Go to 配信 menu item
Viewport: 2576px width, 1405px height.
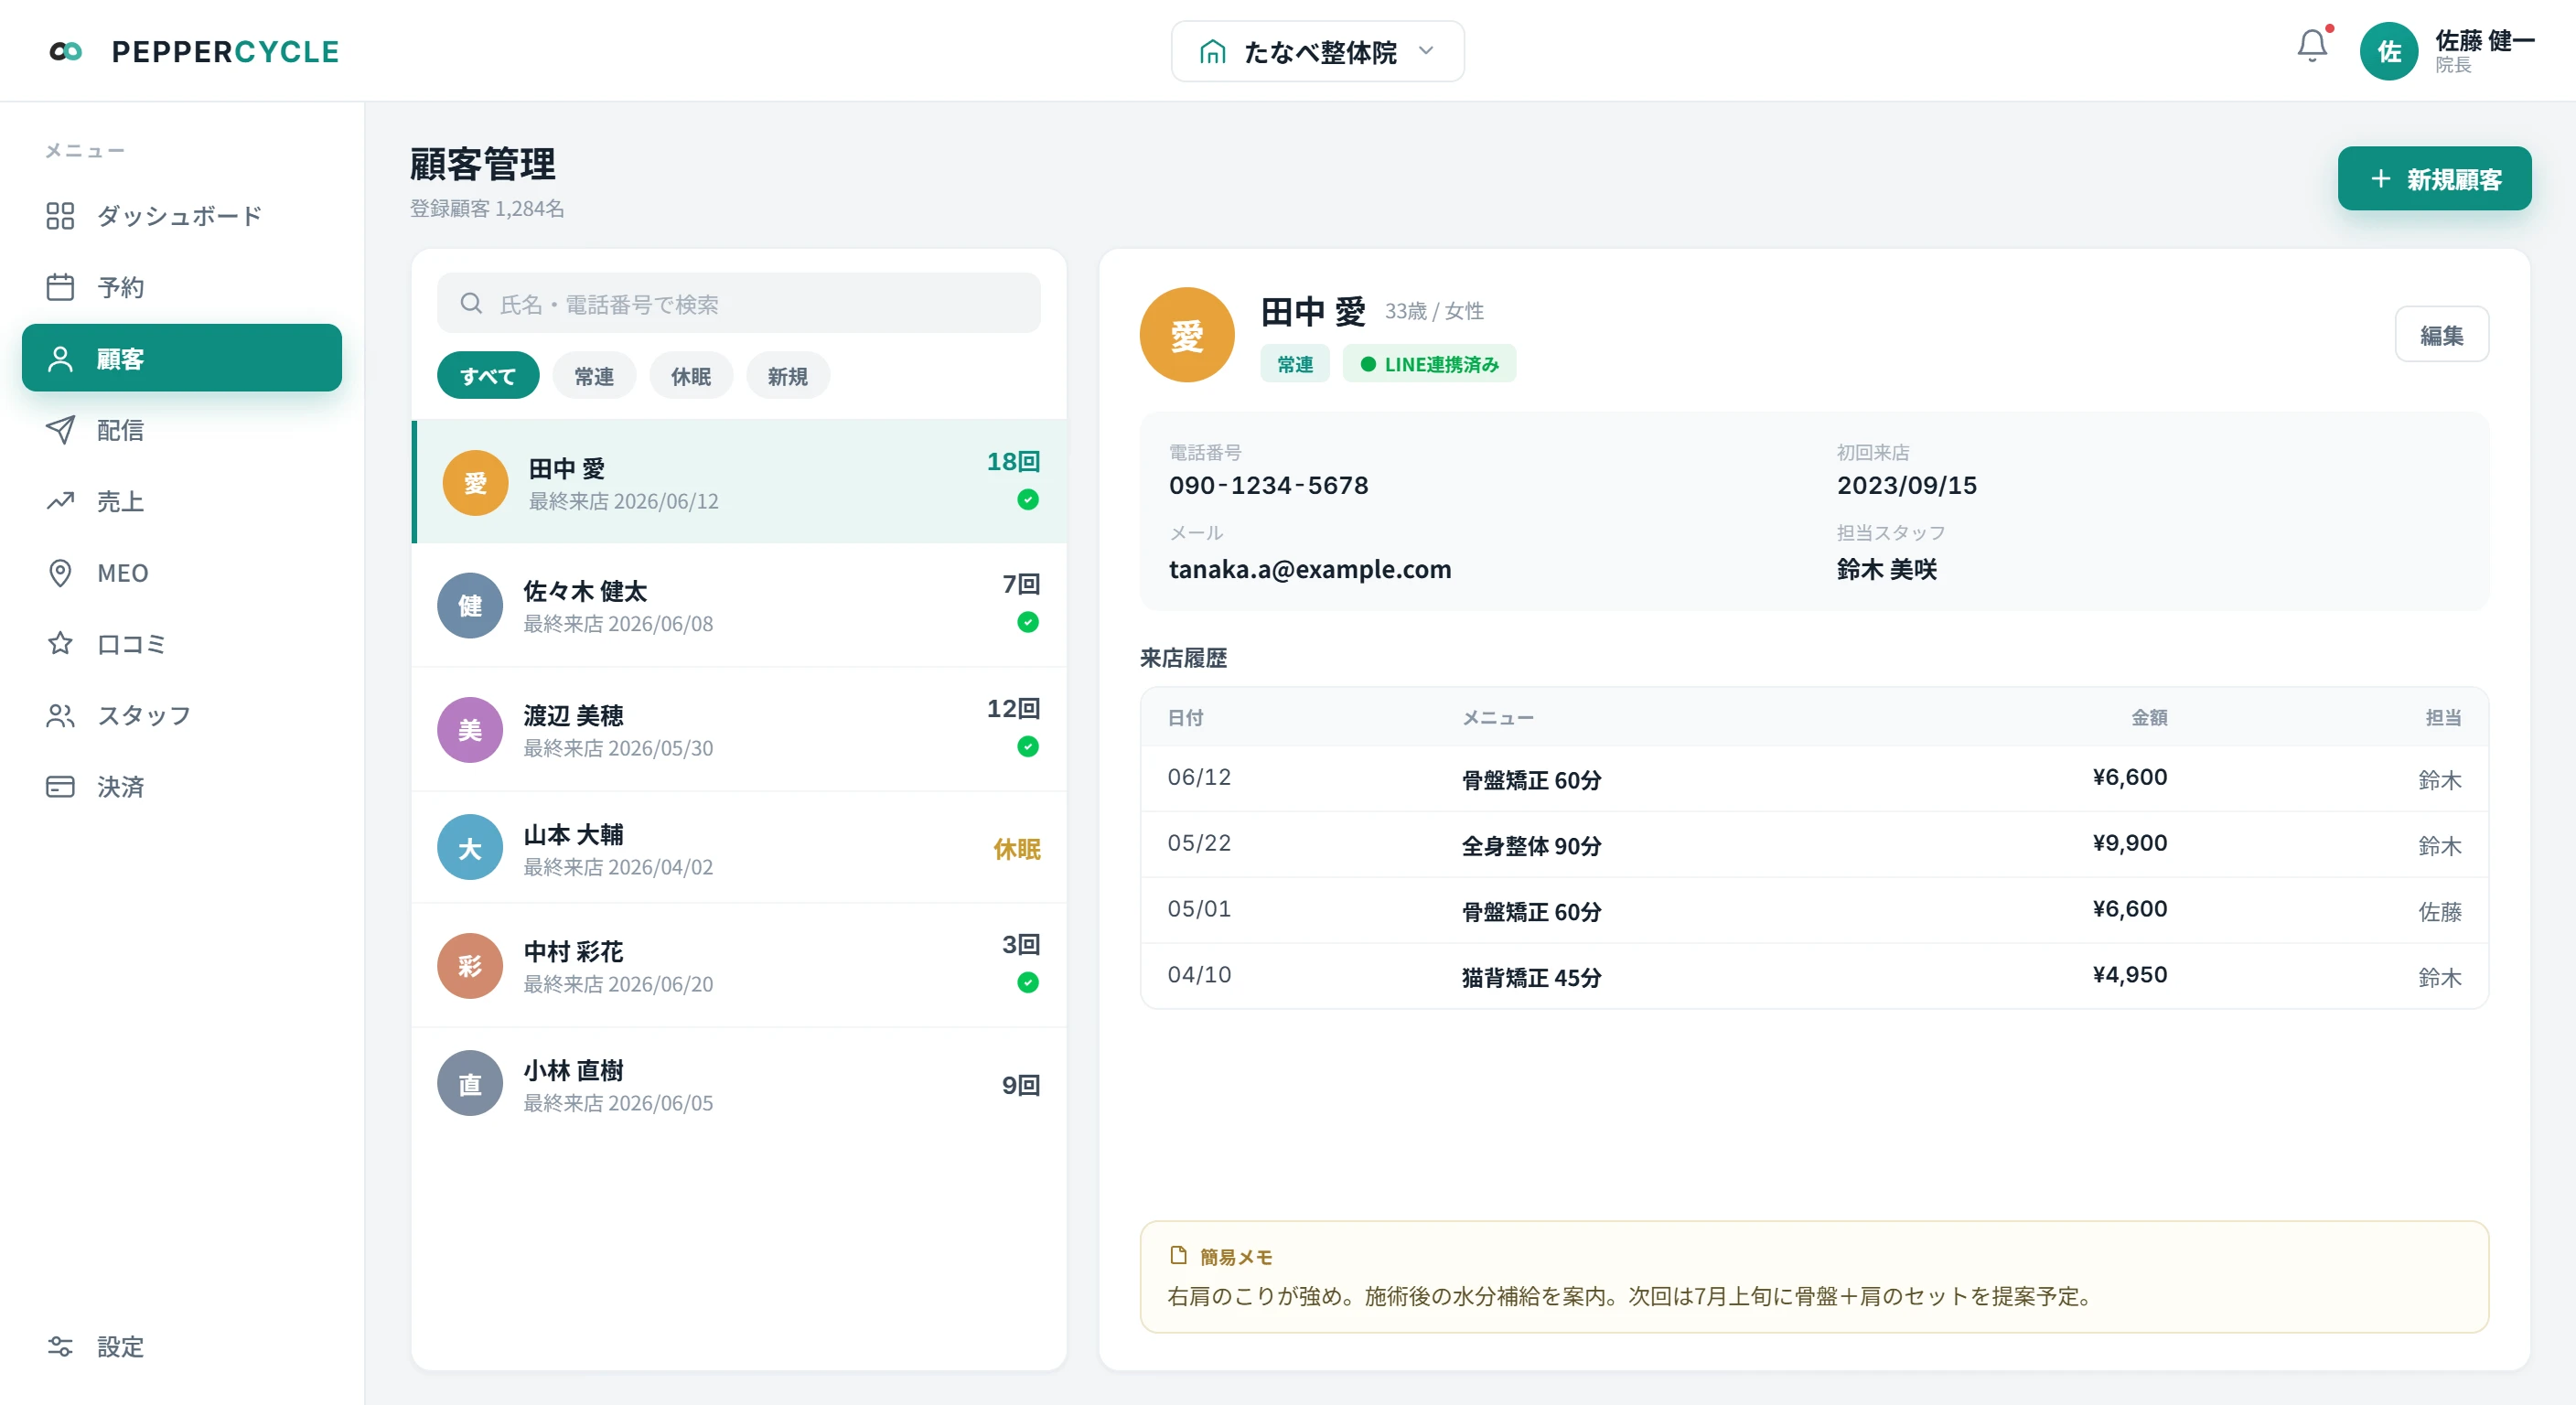pos(182,430)
